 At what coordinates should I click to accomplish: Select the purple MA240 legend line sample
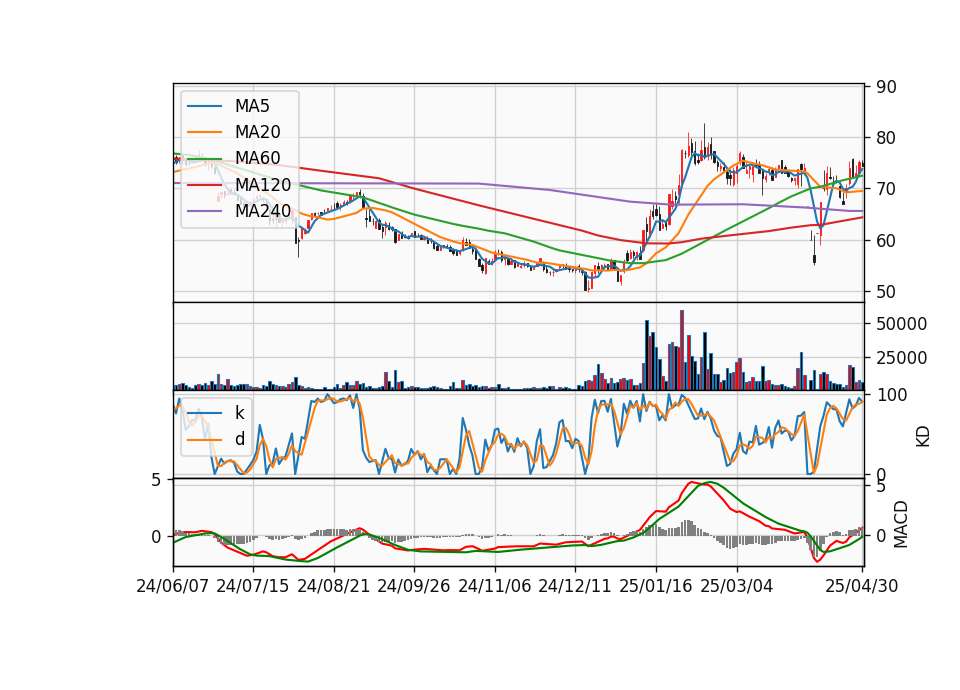204,211
